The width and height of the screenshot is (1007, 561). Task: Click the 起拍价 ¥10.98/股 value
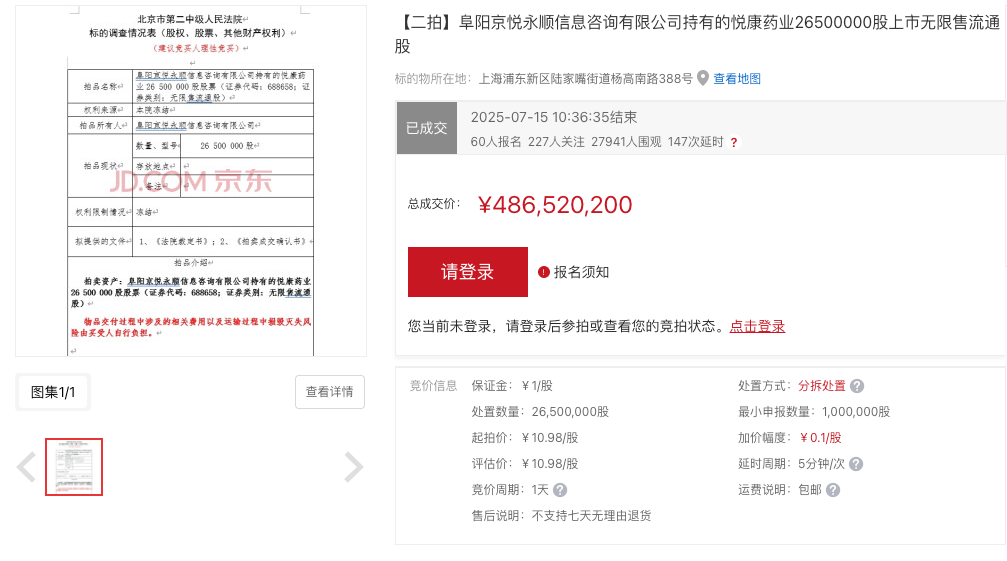550,438
